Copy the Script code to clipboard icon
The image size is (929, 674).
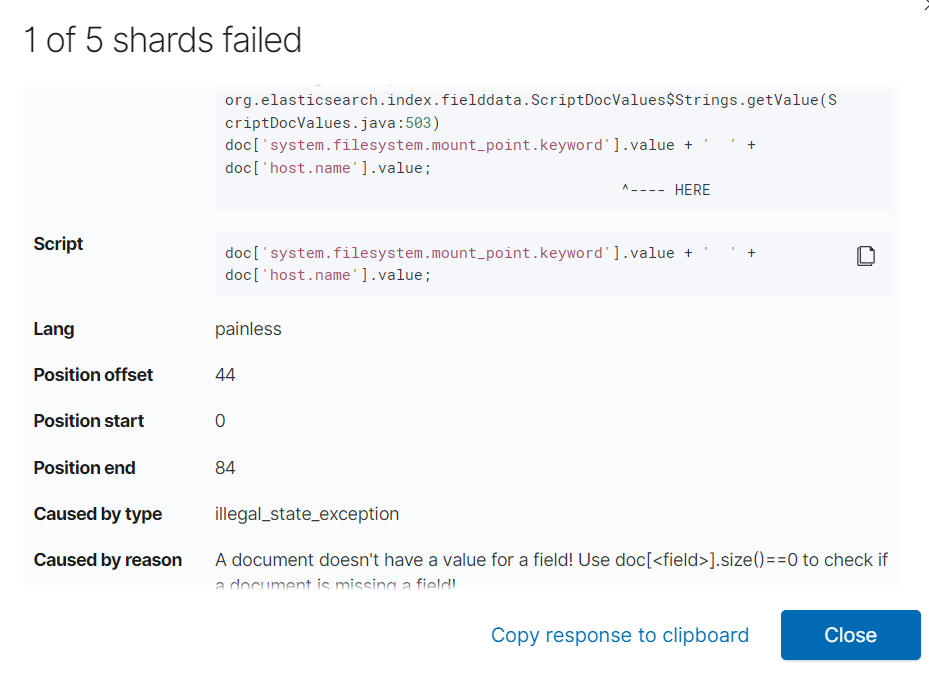point(866,256)
